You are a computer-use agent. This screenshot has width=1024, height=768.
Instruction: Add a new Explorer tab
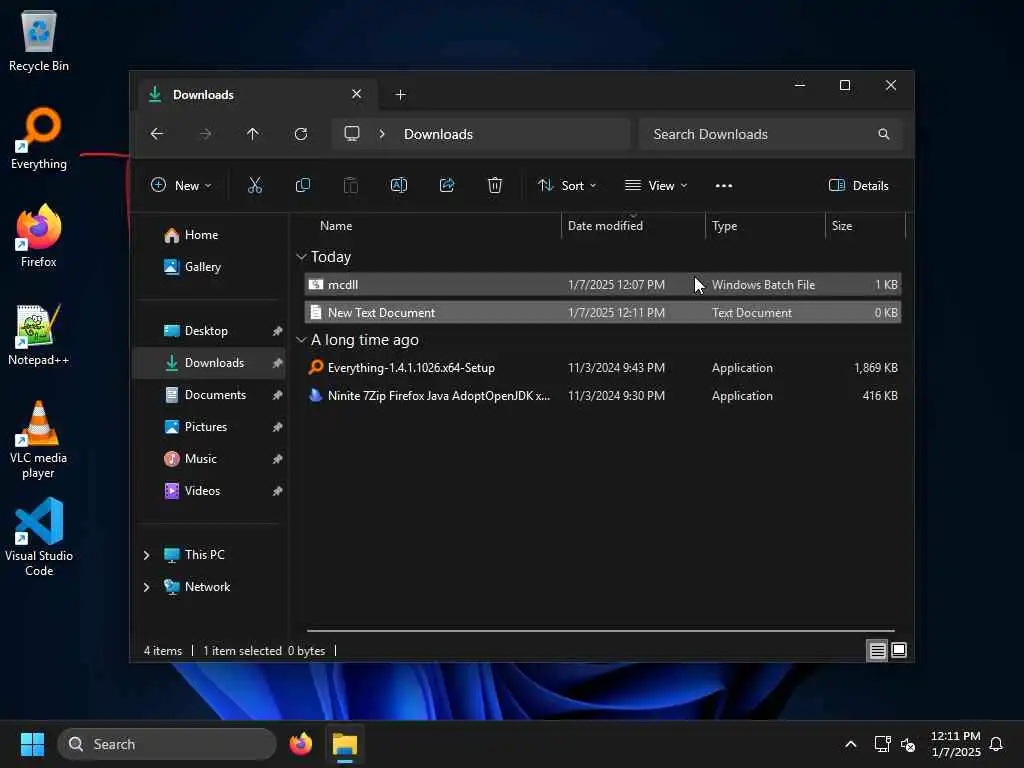400,95
